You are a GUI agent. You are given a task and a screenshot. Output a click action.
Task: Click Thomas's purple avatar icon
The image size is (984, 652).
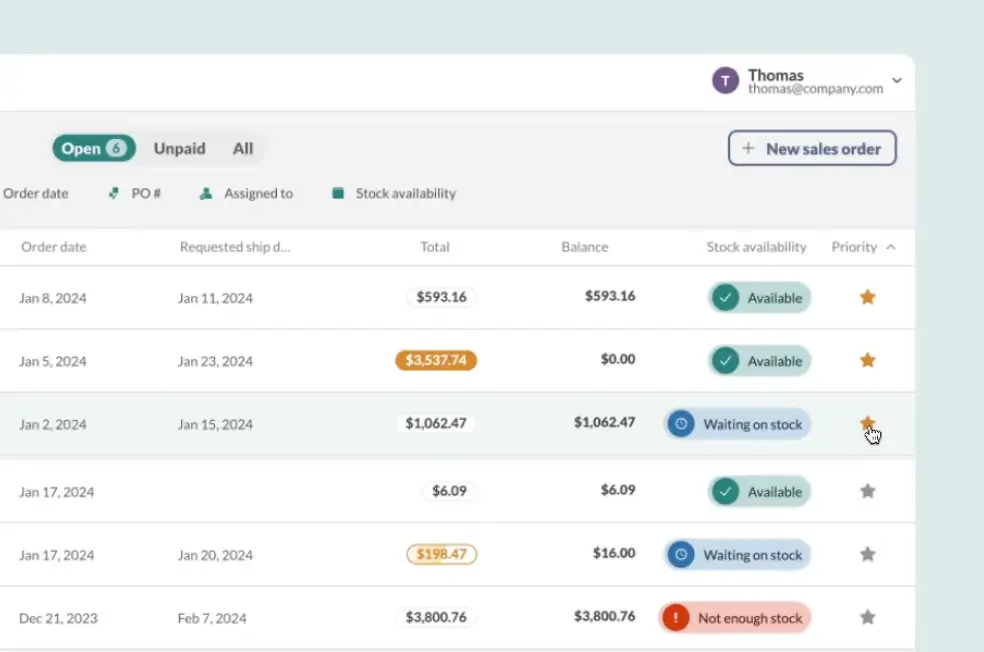pyautogui.click(x=725, y=80)
